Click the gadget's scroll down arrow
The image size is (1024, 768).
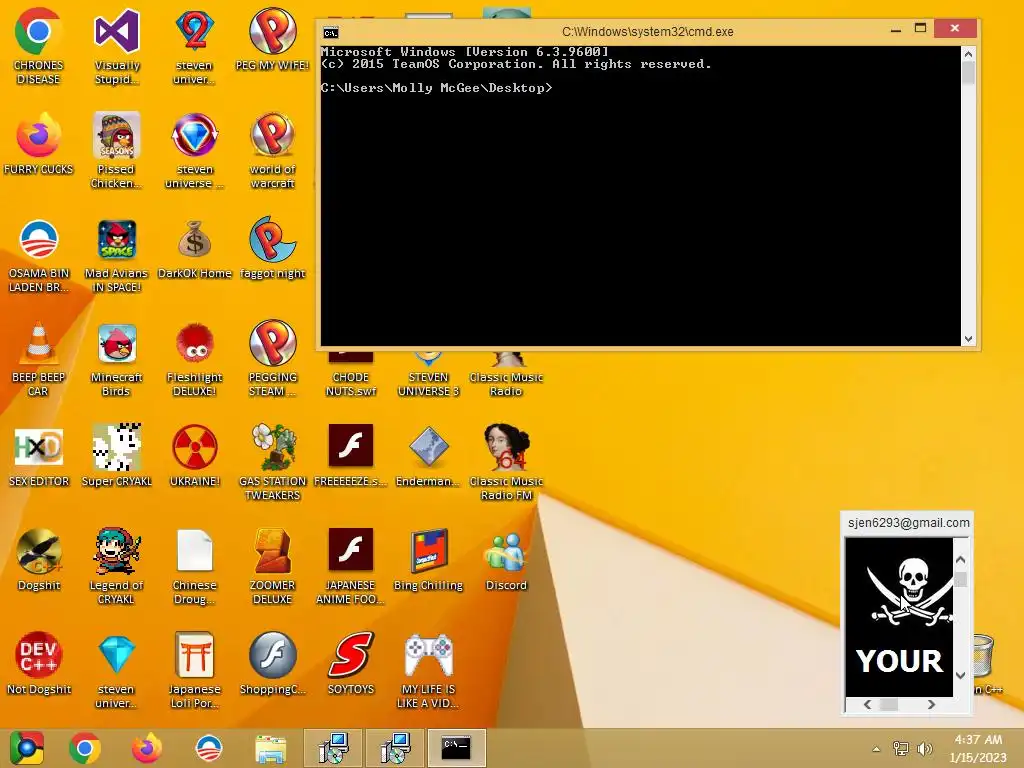click(960, 675)
